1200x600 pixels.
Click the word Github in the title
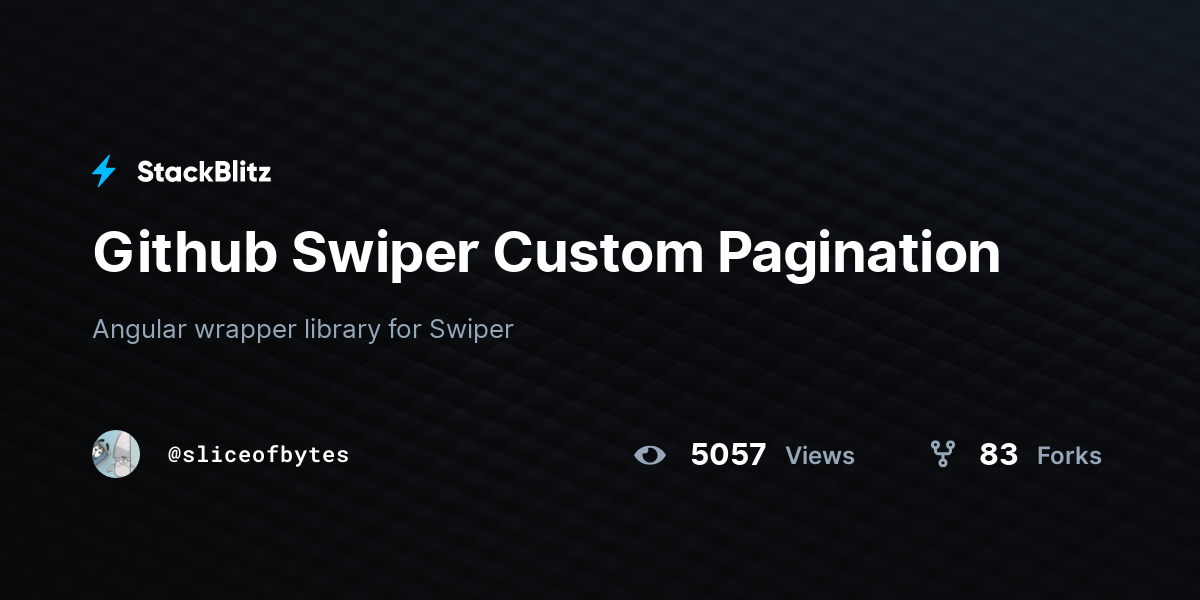(x=185, y=254)
